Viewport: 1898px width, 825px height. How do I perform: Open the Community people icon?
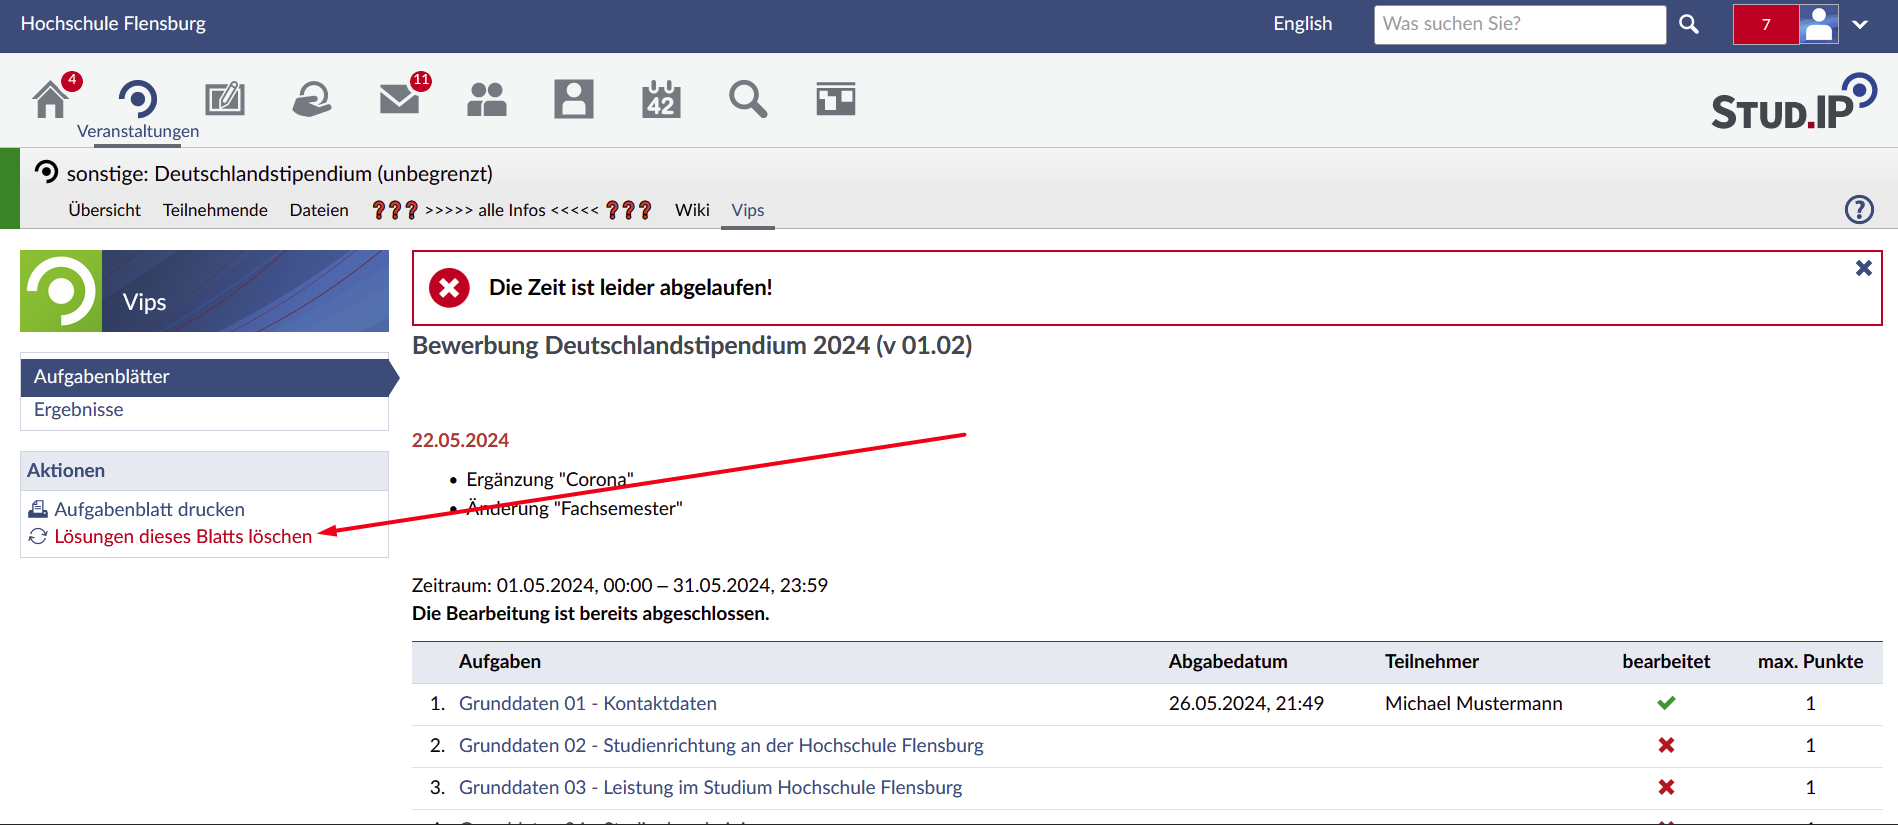pyautogui.click(x=487, y=99)
